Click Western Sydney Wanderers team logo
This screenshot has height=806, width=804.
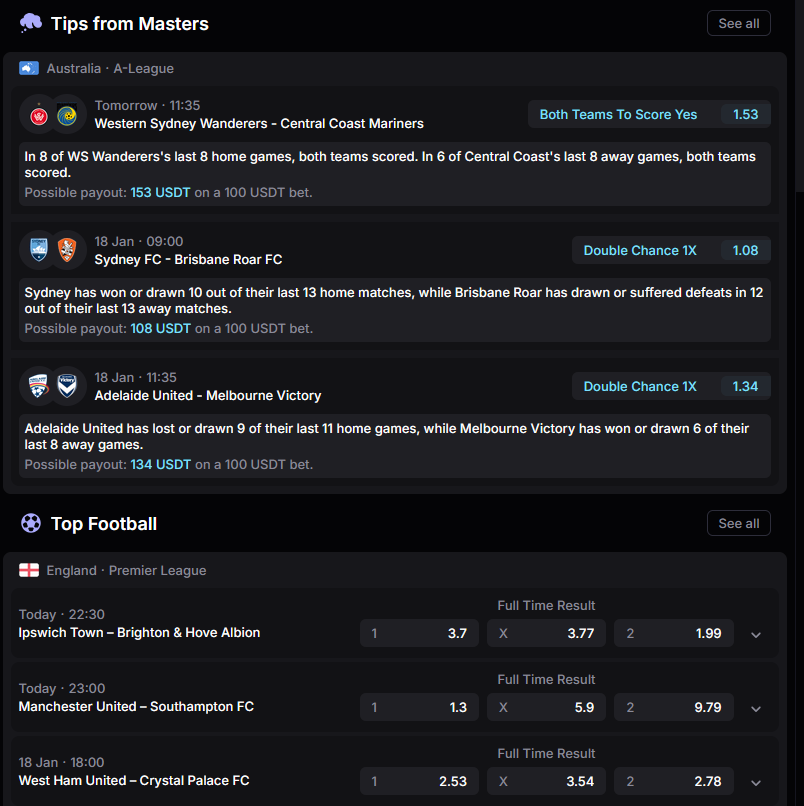[39, 115]
